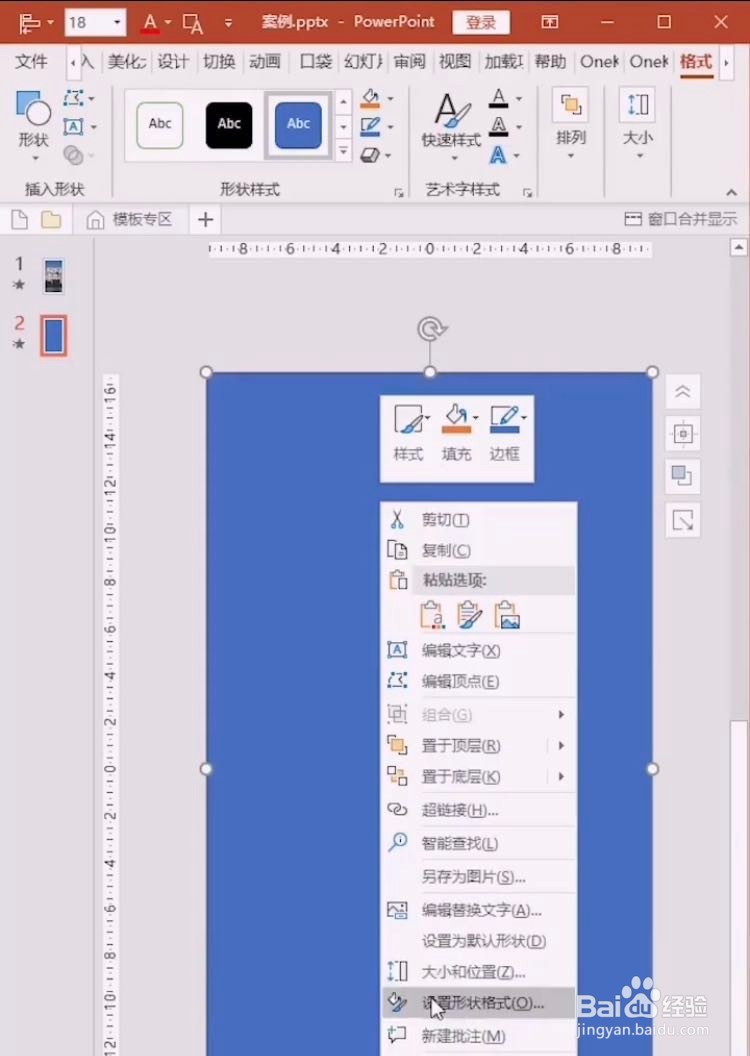Open the 形状 shapes gallery
The width and height of the screenshot is (750, 1056).
tap(33, 126)
